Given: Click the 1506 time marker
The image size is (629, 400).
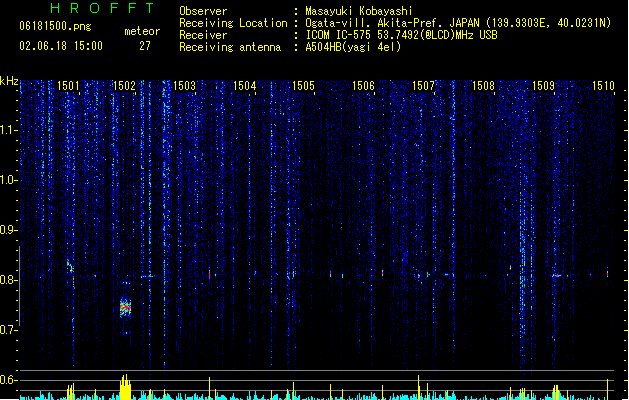Looking at the screenshot, I should (x=363, y=86).
